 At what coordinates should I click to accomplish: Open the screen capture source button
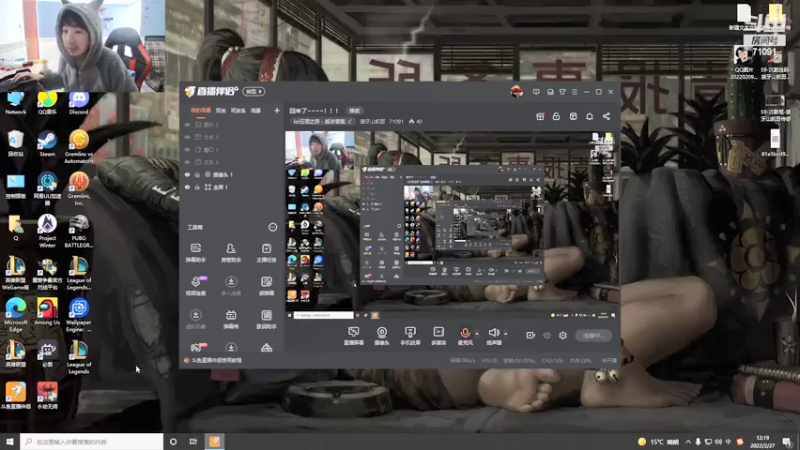point(354,336)
